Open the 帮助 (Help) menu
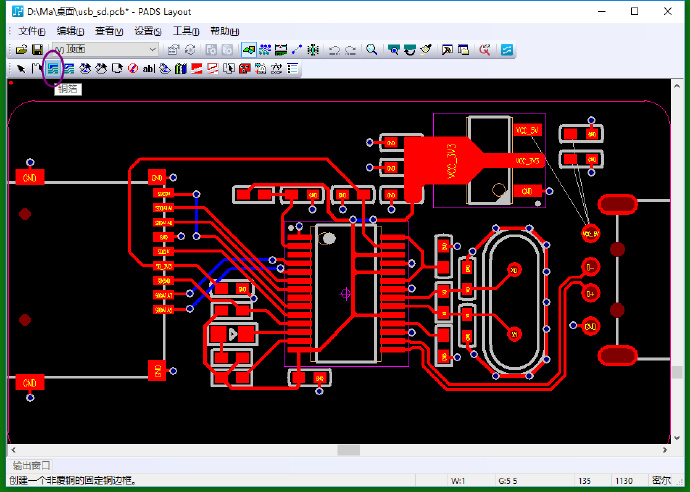Screen dimensions: 690x492 [224, 31]
